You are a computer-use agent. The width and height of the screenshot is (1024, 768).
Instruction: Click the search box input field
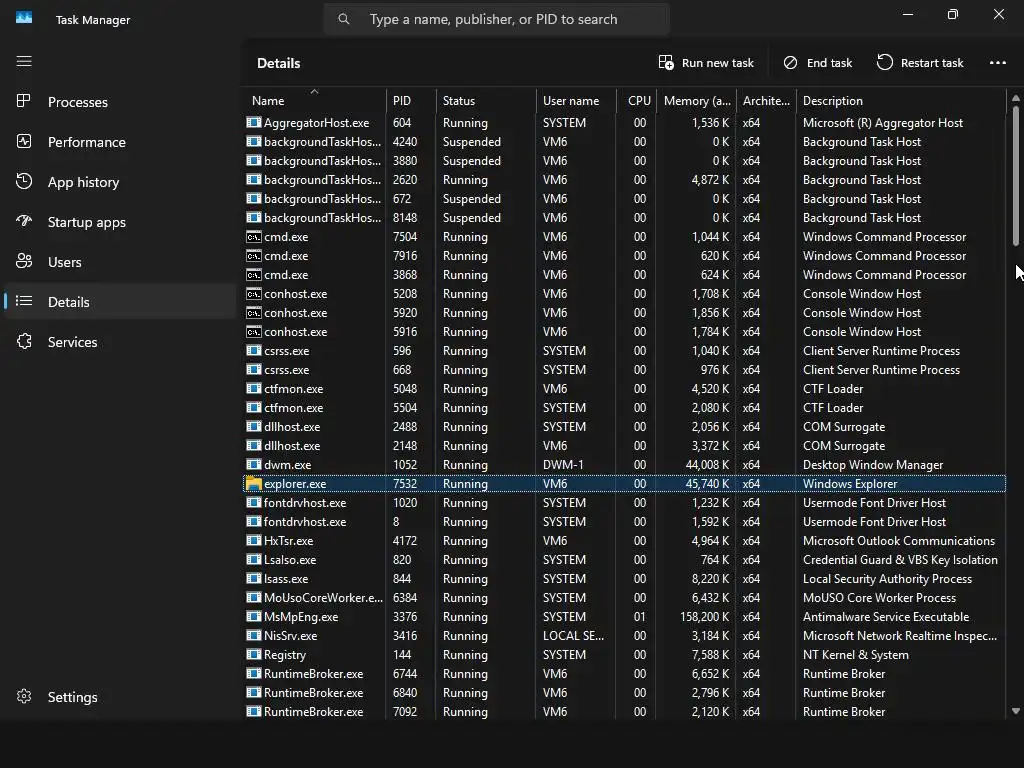pos(496,19)
